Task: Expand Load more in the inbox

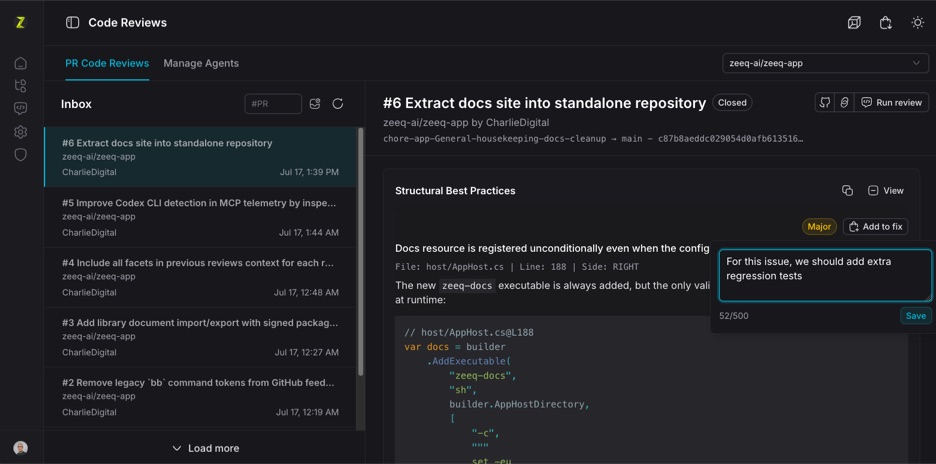Action: tap(205, 448)
